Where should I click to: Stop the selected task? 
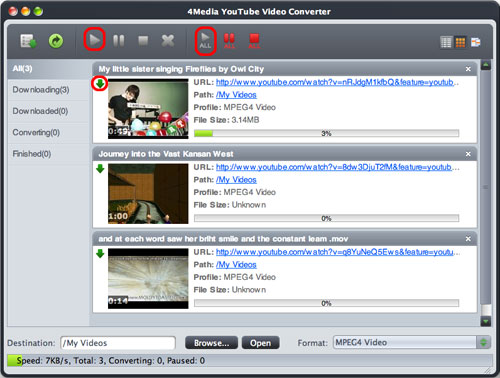(143, 41)
